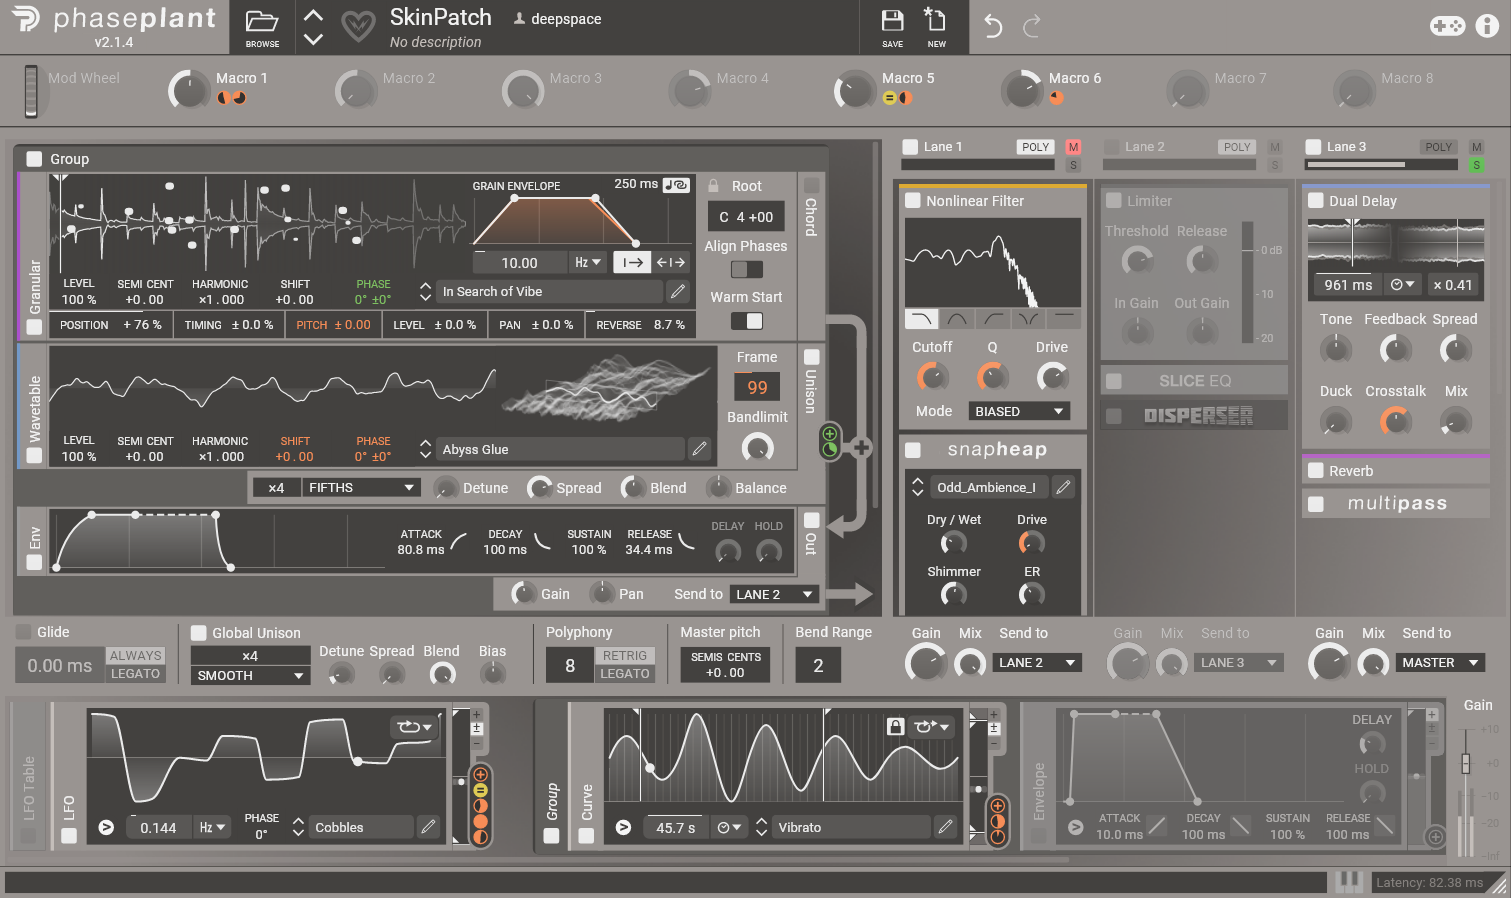The width and height of the screenshot is (1511, 898).
Task: Select the PAN randomization tab
Action: [x=536, y=325]
